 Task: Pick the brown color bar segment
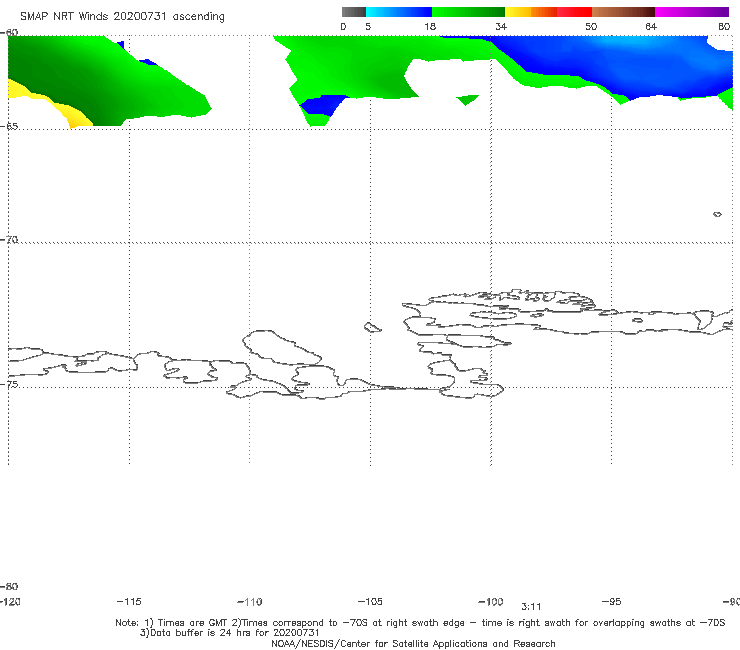point(623,12)
